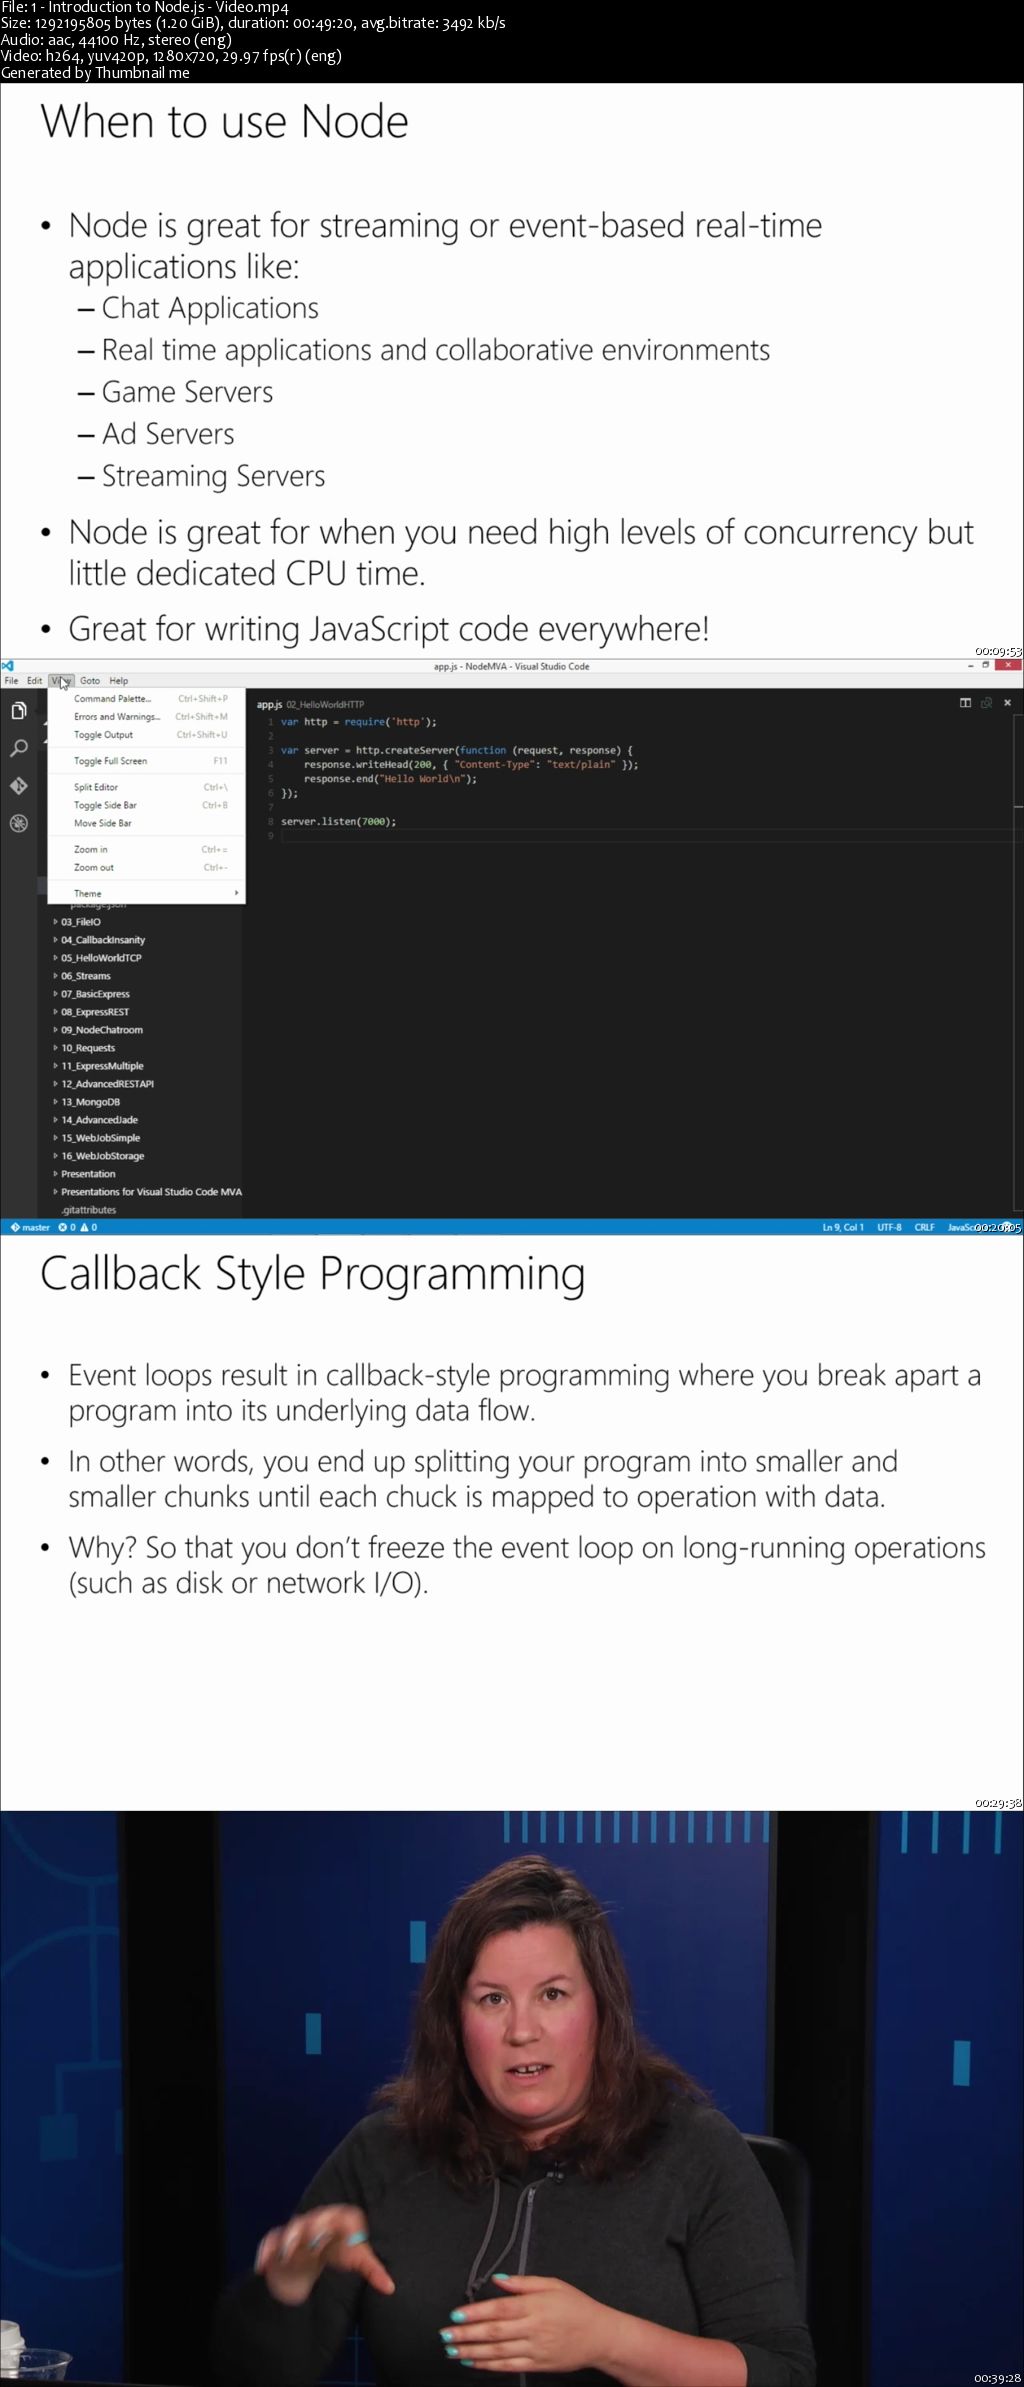Click the master git branch indicator
Viewport: 1024px width, 2387px height.
30,1227
